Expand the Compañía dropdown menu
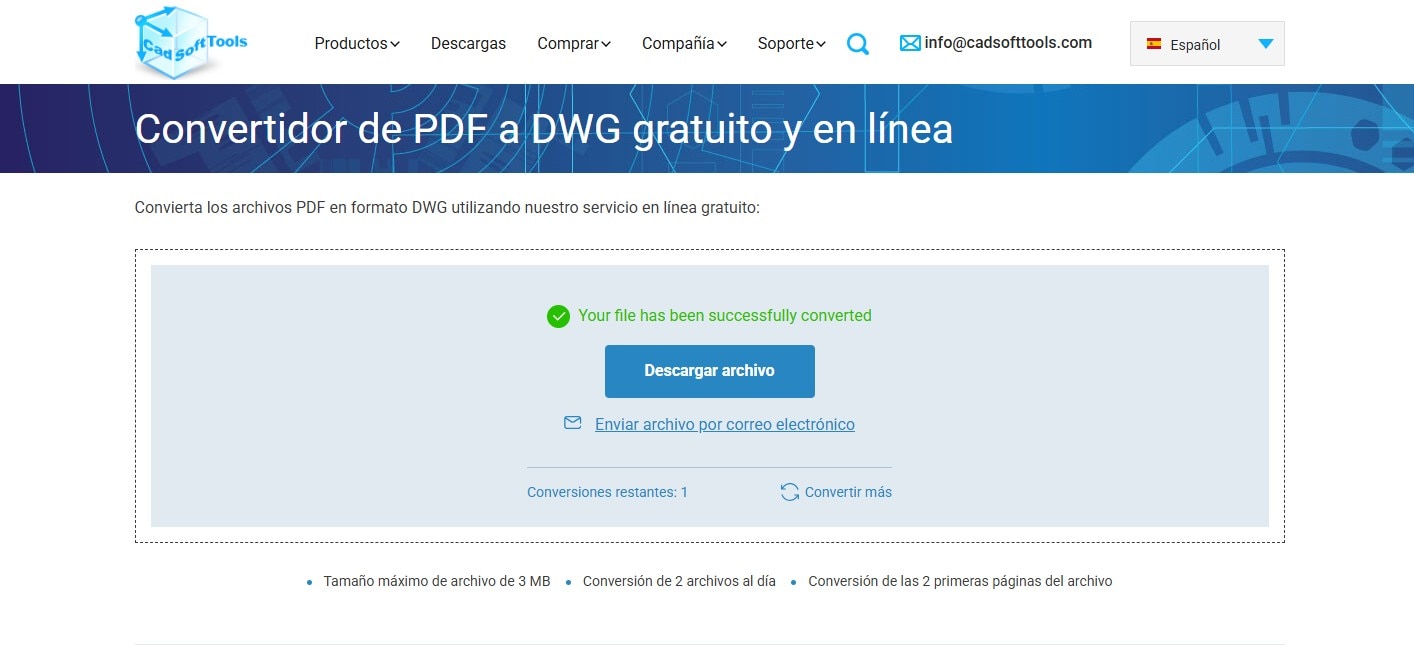The width and height of the screenshot is (1414, 647). 684,44
